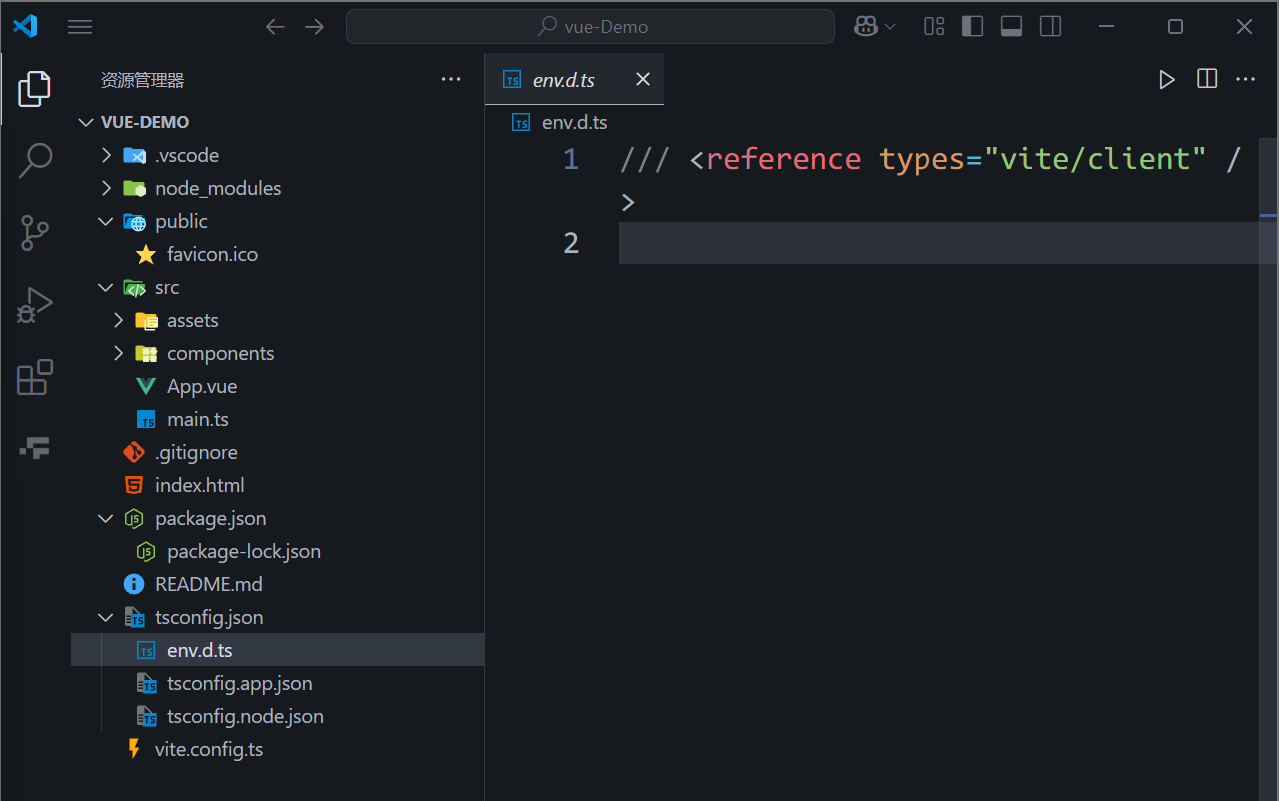Open the Copilot dropdown arrow
1279x801 pixels.
[x=890, y=27]
